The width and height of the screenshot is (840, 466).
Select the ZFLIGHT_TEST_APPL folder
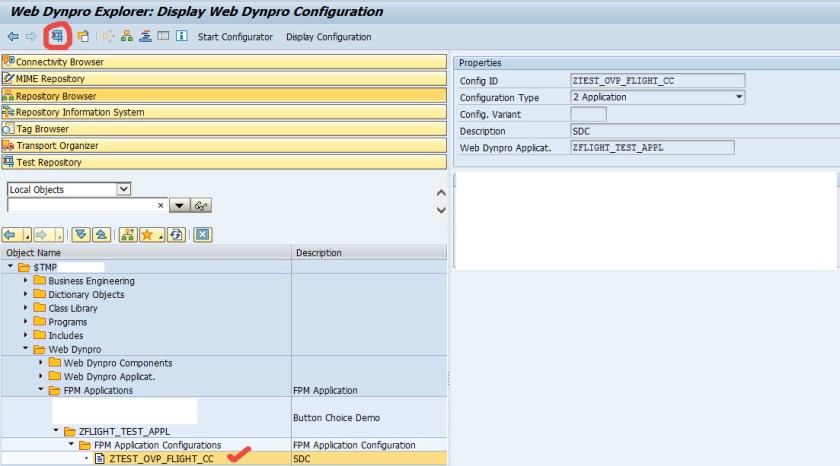[x=124, y=432]
